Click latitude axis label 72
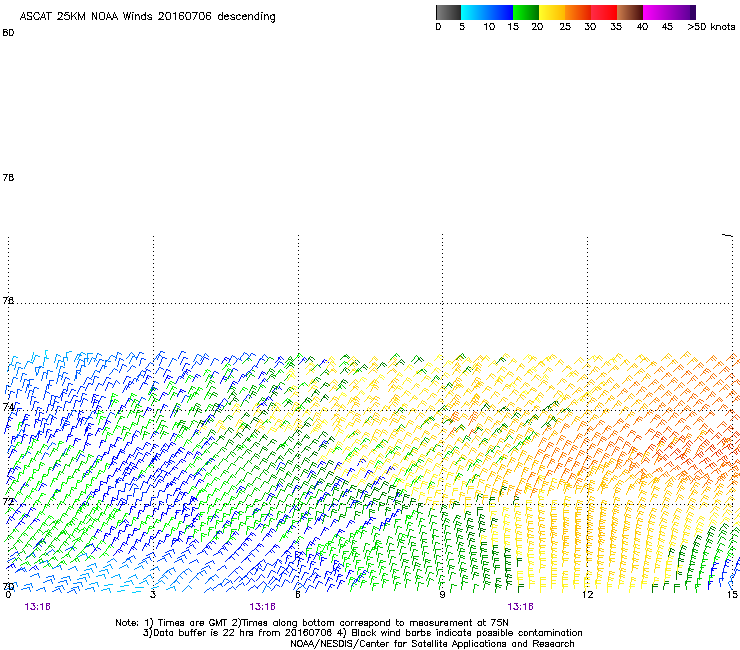 [x=8, y=501]
